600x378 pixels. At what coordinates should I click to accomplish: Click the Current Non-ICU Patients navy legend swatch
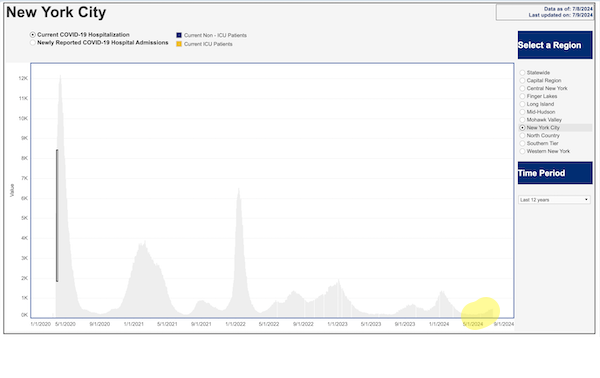pos(179,35)
